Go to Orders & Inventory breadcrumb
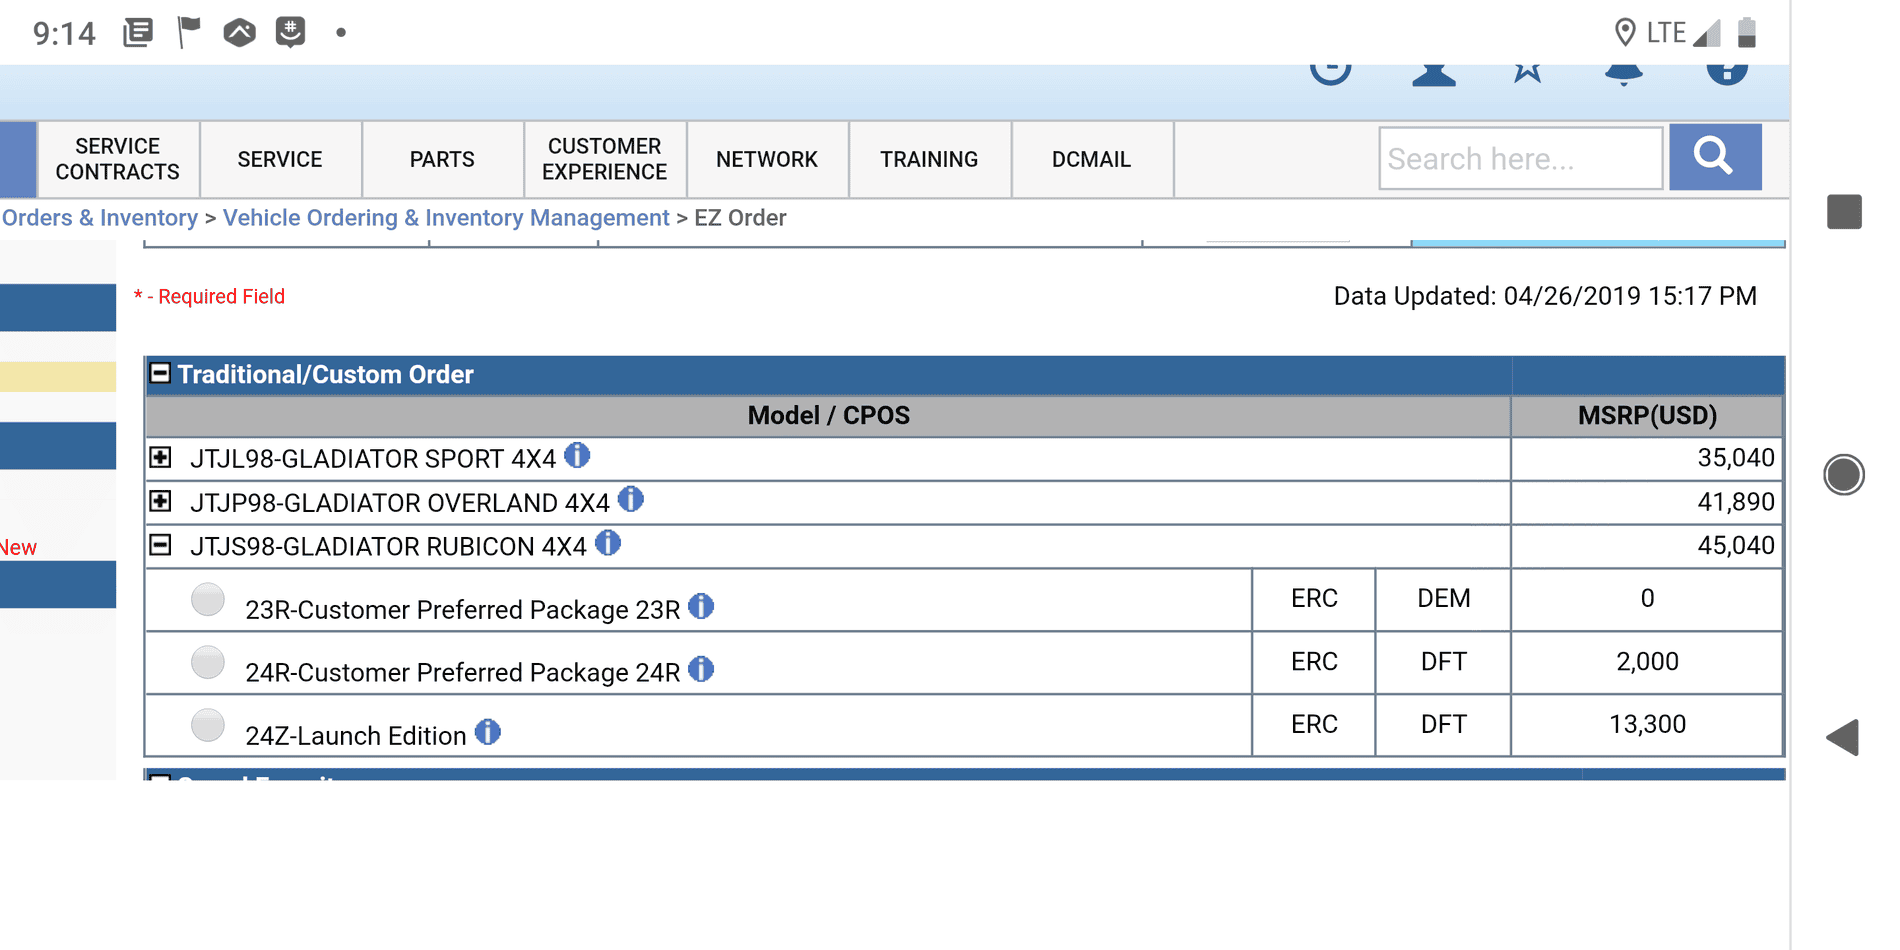The image size is (1900, 950). click(x=99, y=218)
